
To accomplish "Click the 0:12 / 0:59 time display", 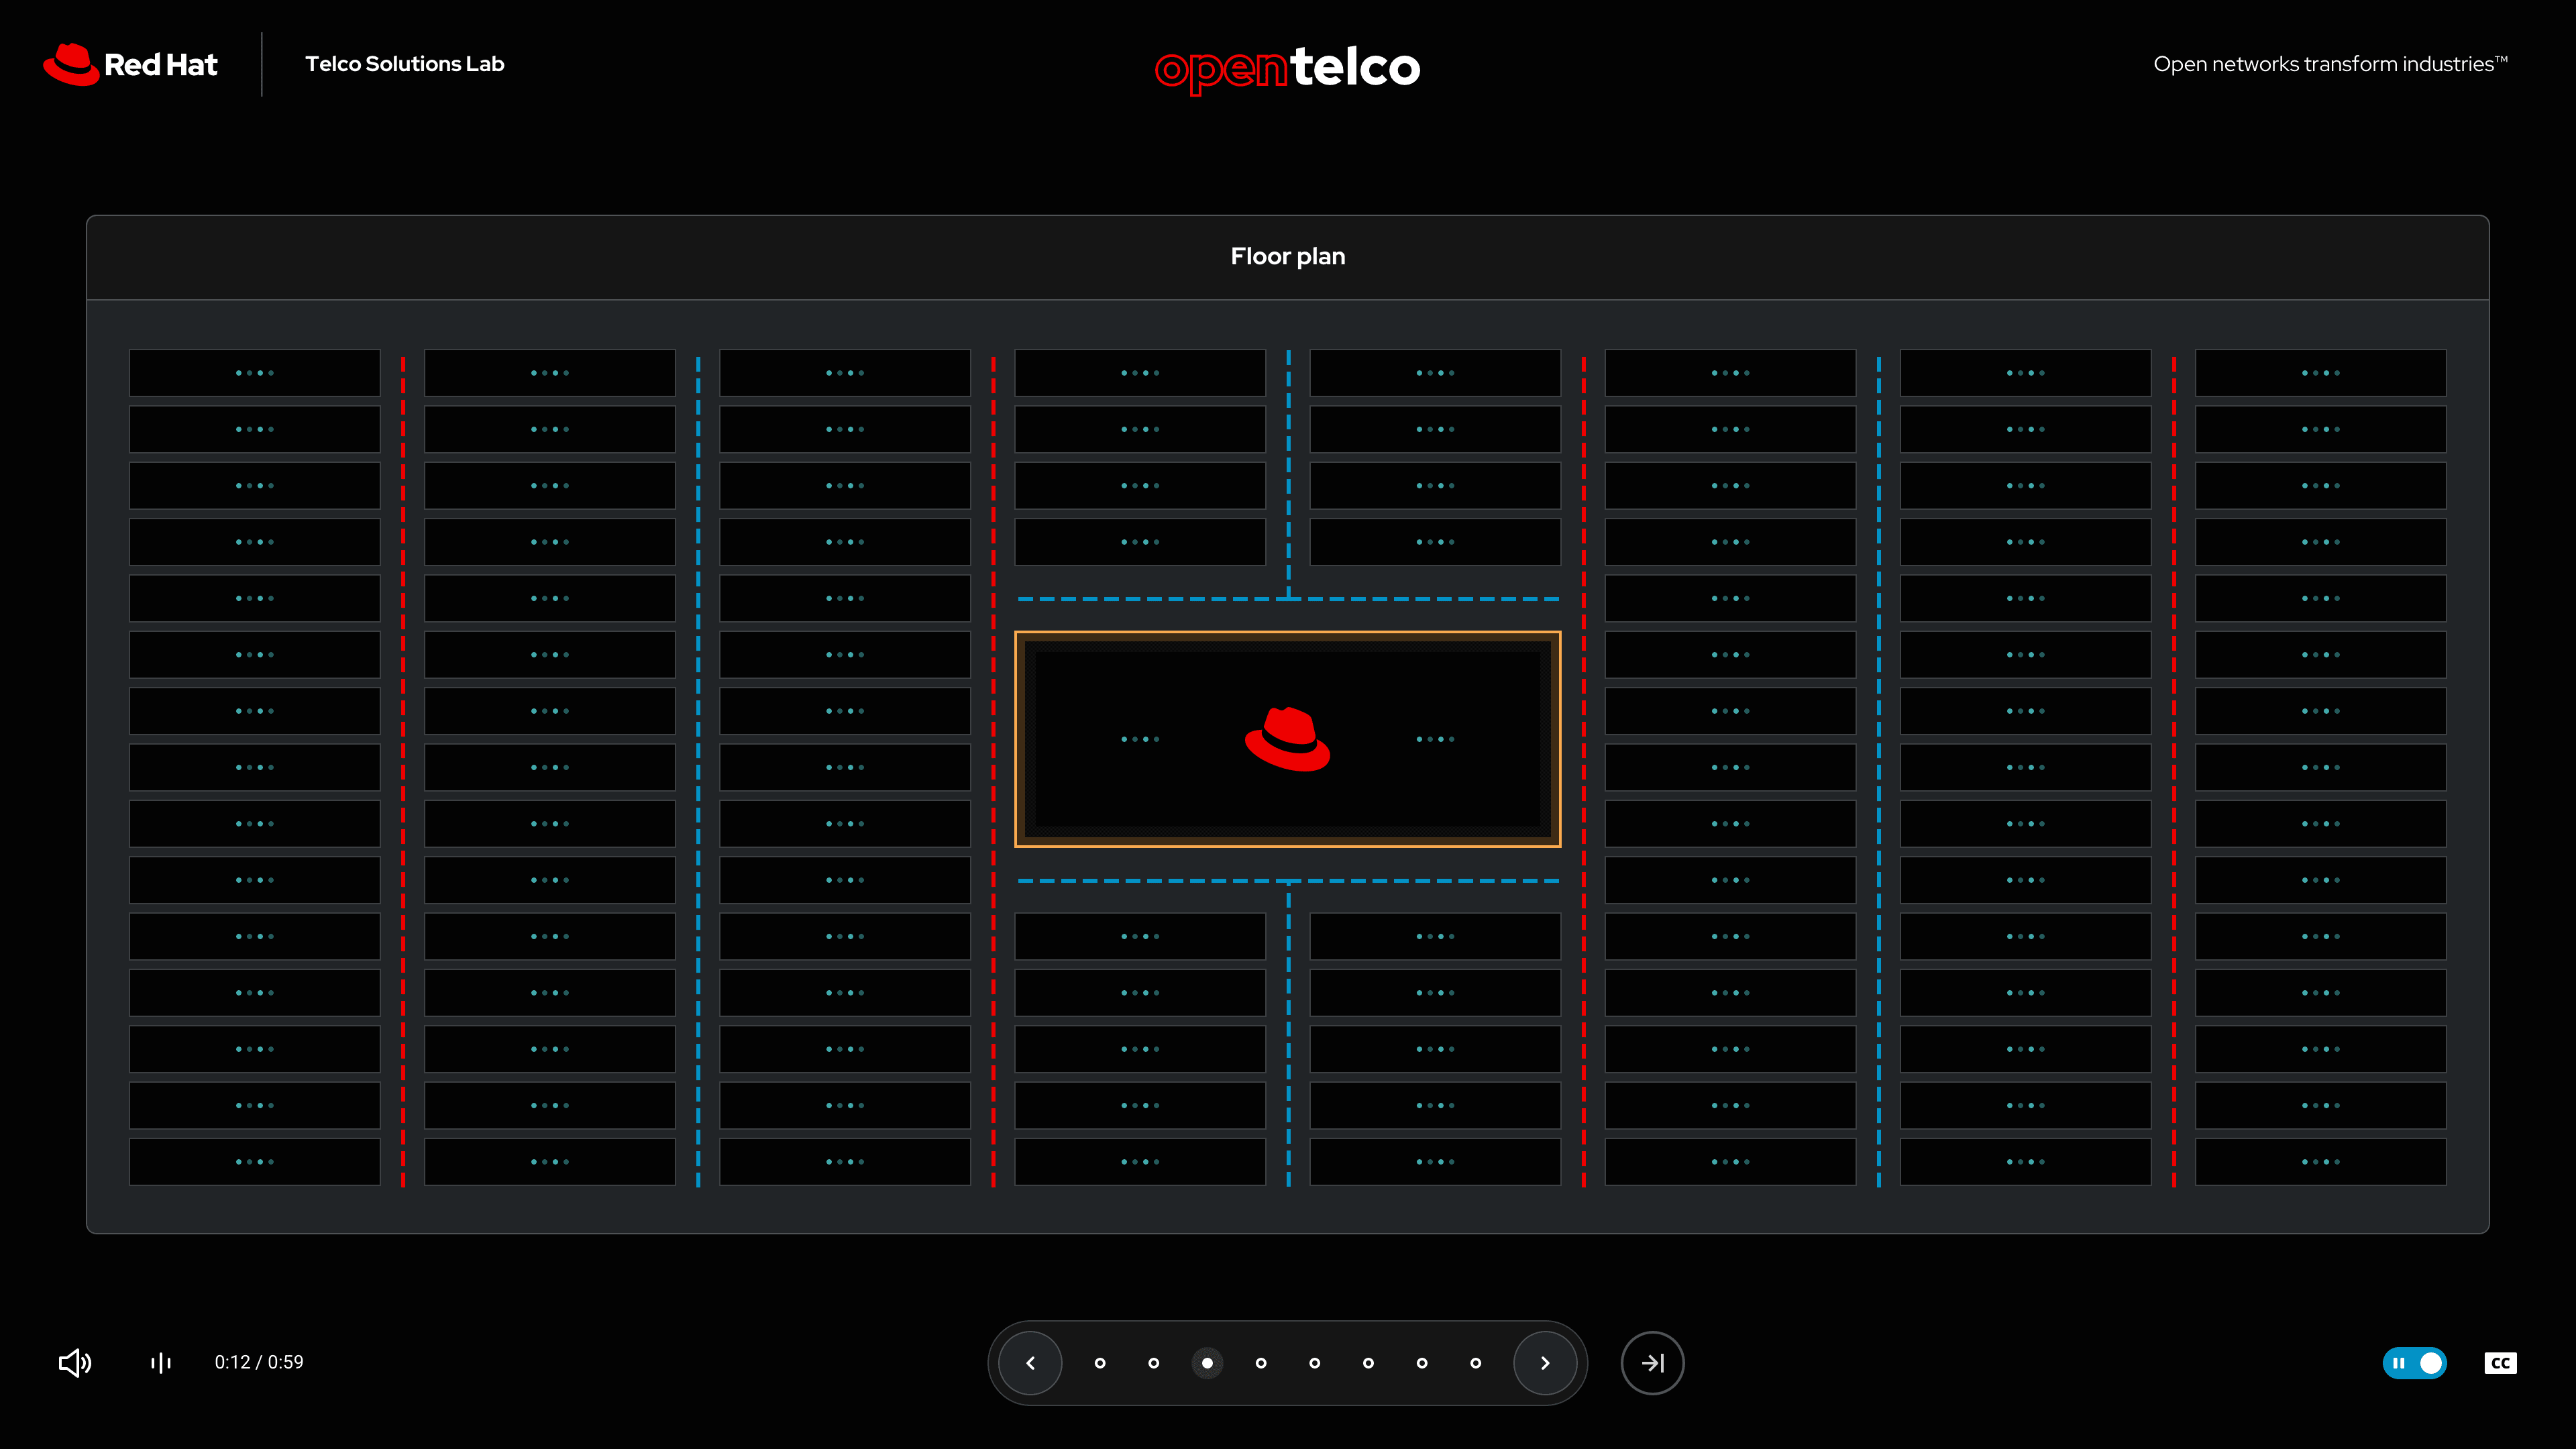I will (259, 1362).
